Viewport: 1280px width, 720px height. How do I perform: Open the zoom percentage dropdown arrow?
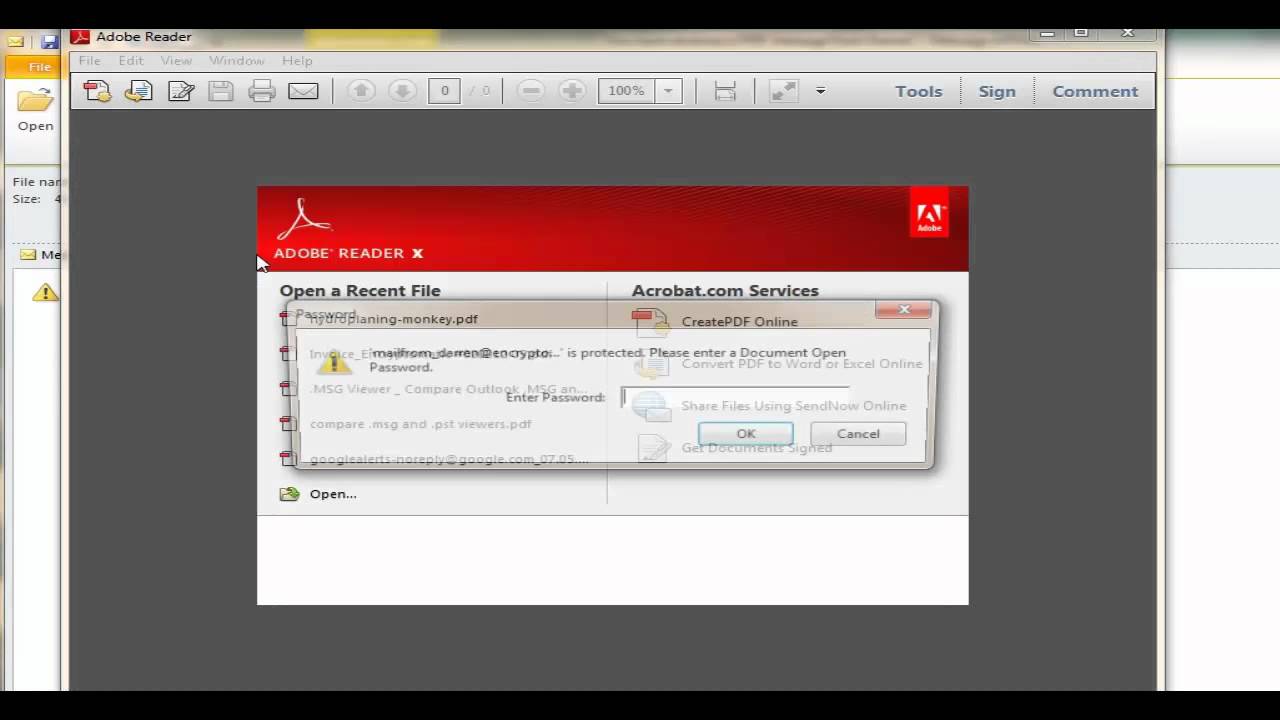click(x=668, y=91)
